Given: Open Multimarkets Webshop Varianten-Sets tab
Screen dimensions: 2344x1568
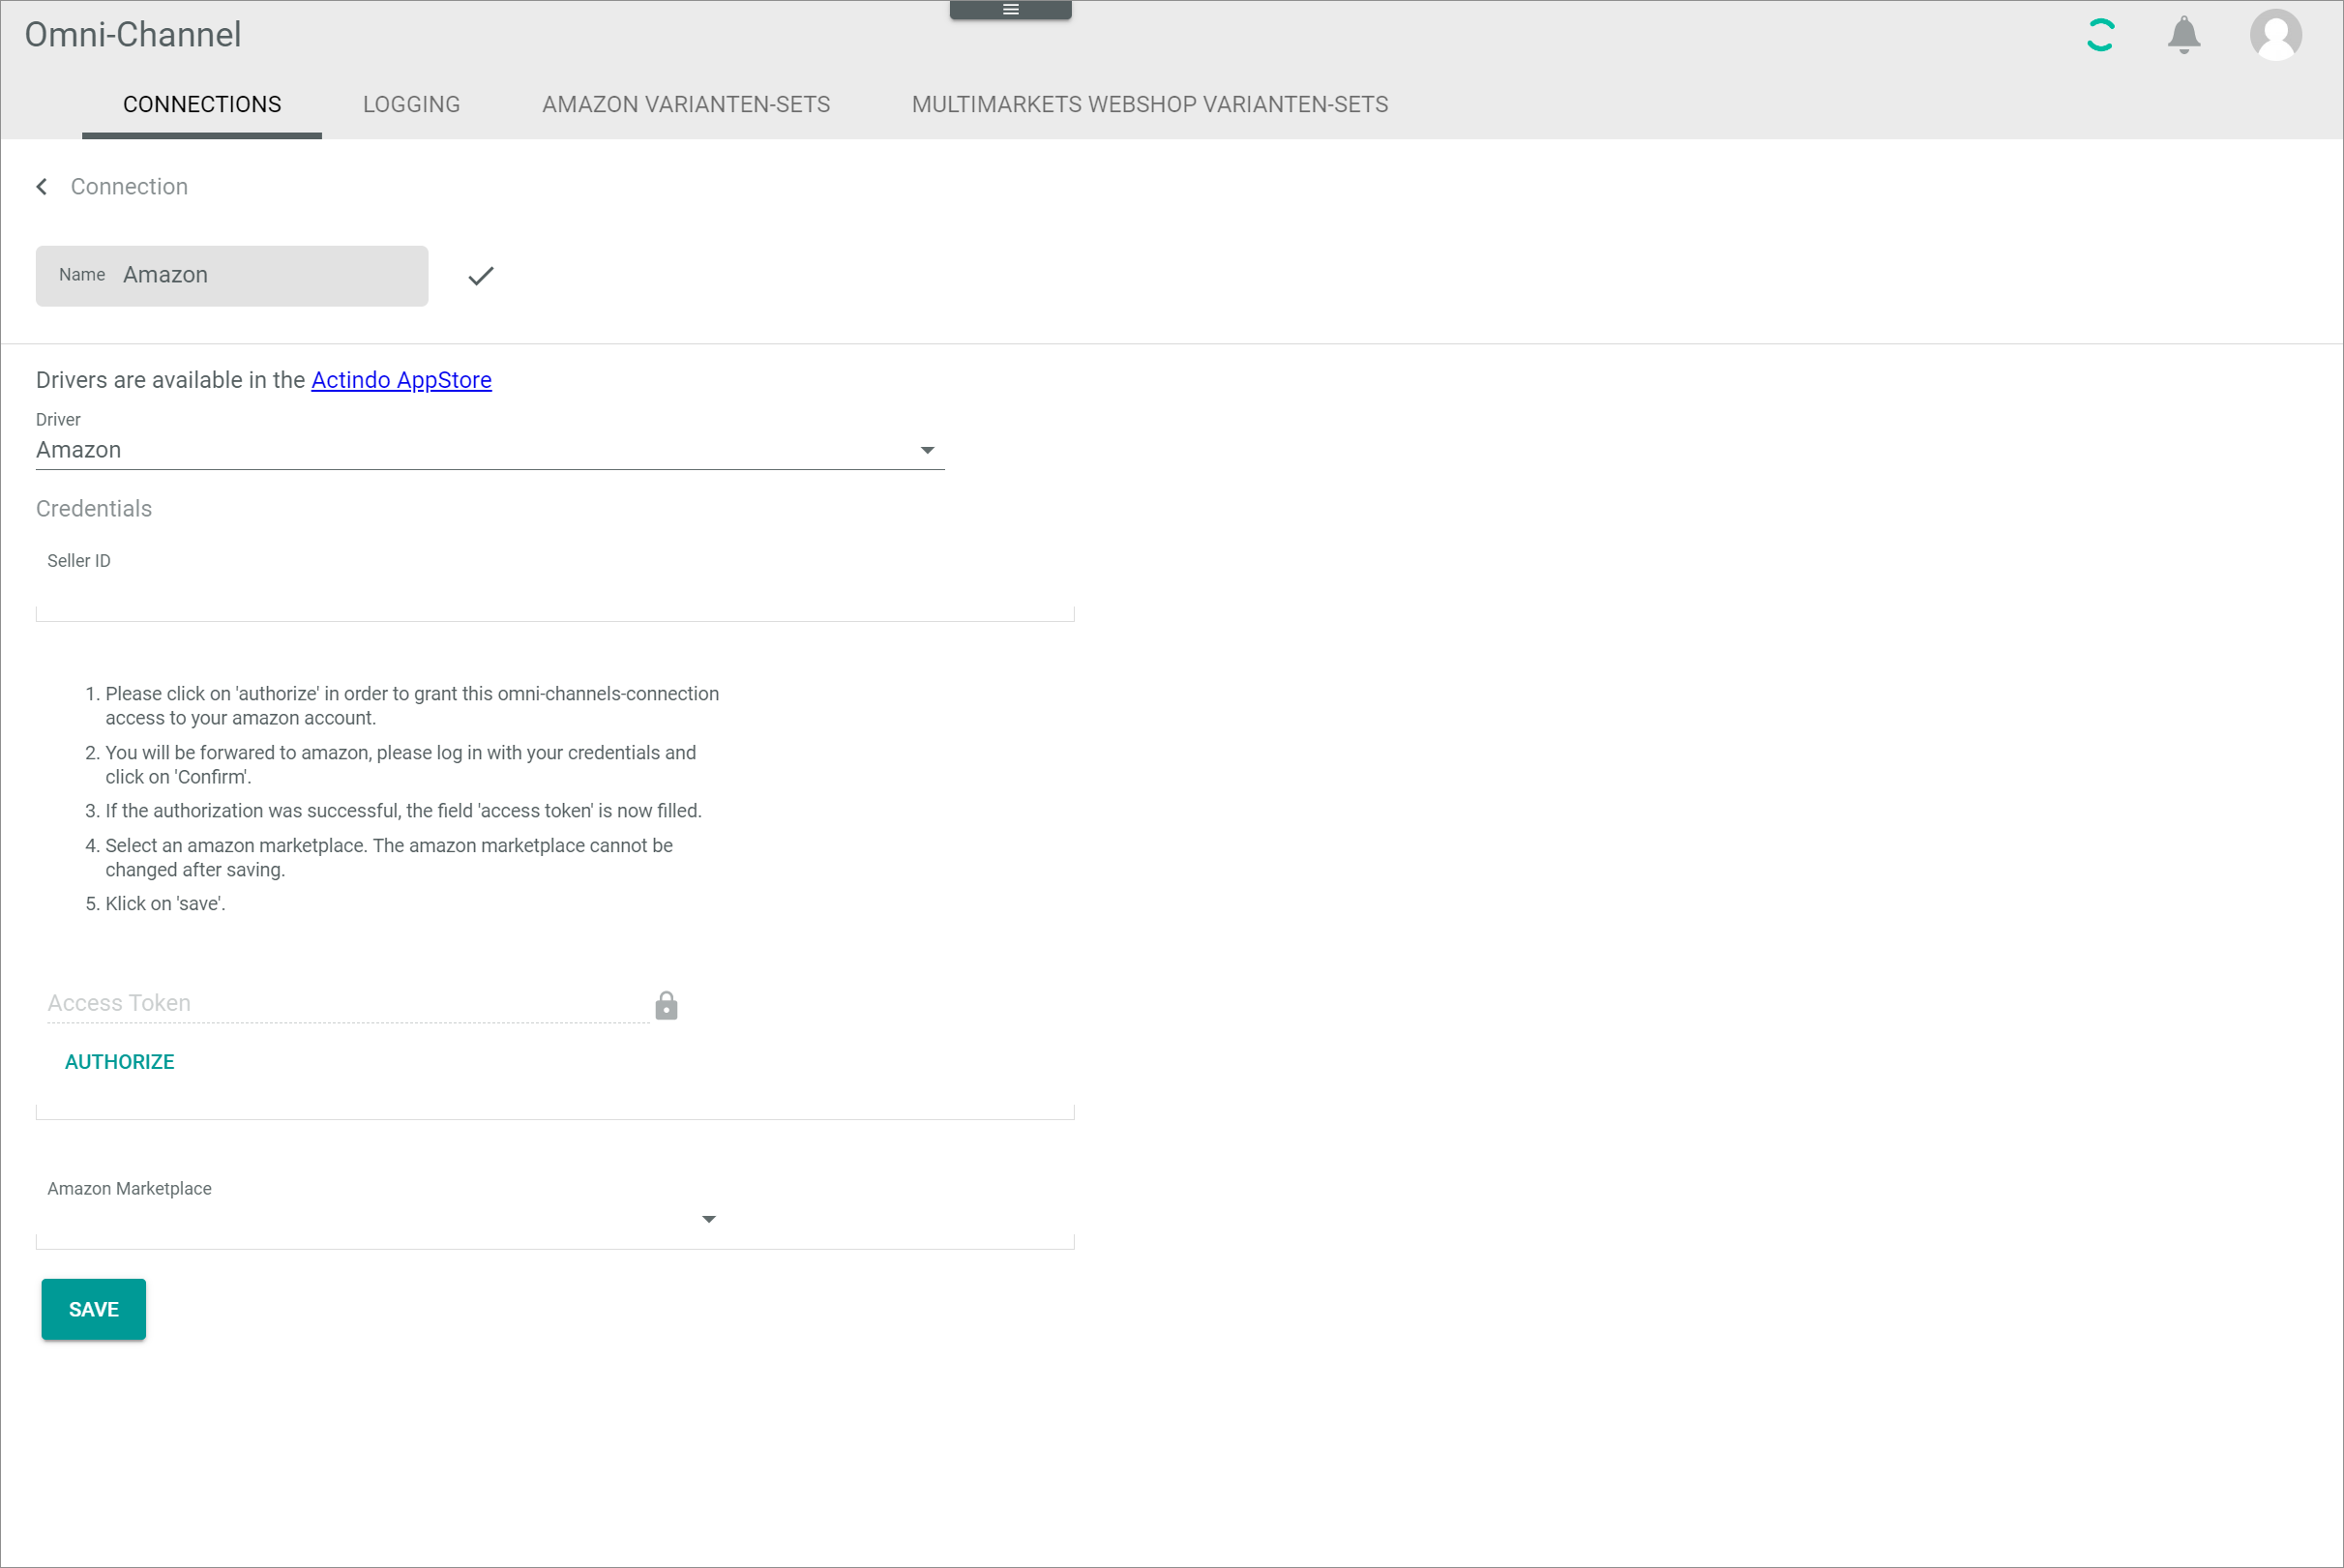Looking at the screenshot, I should point(1149,105).
